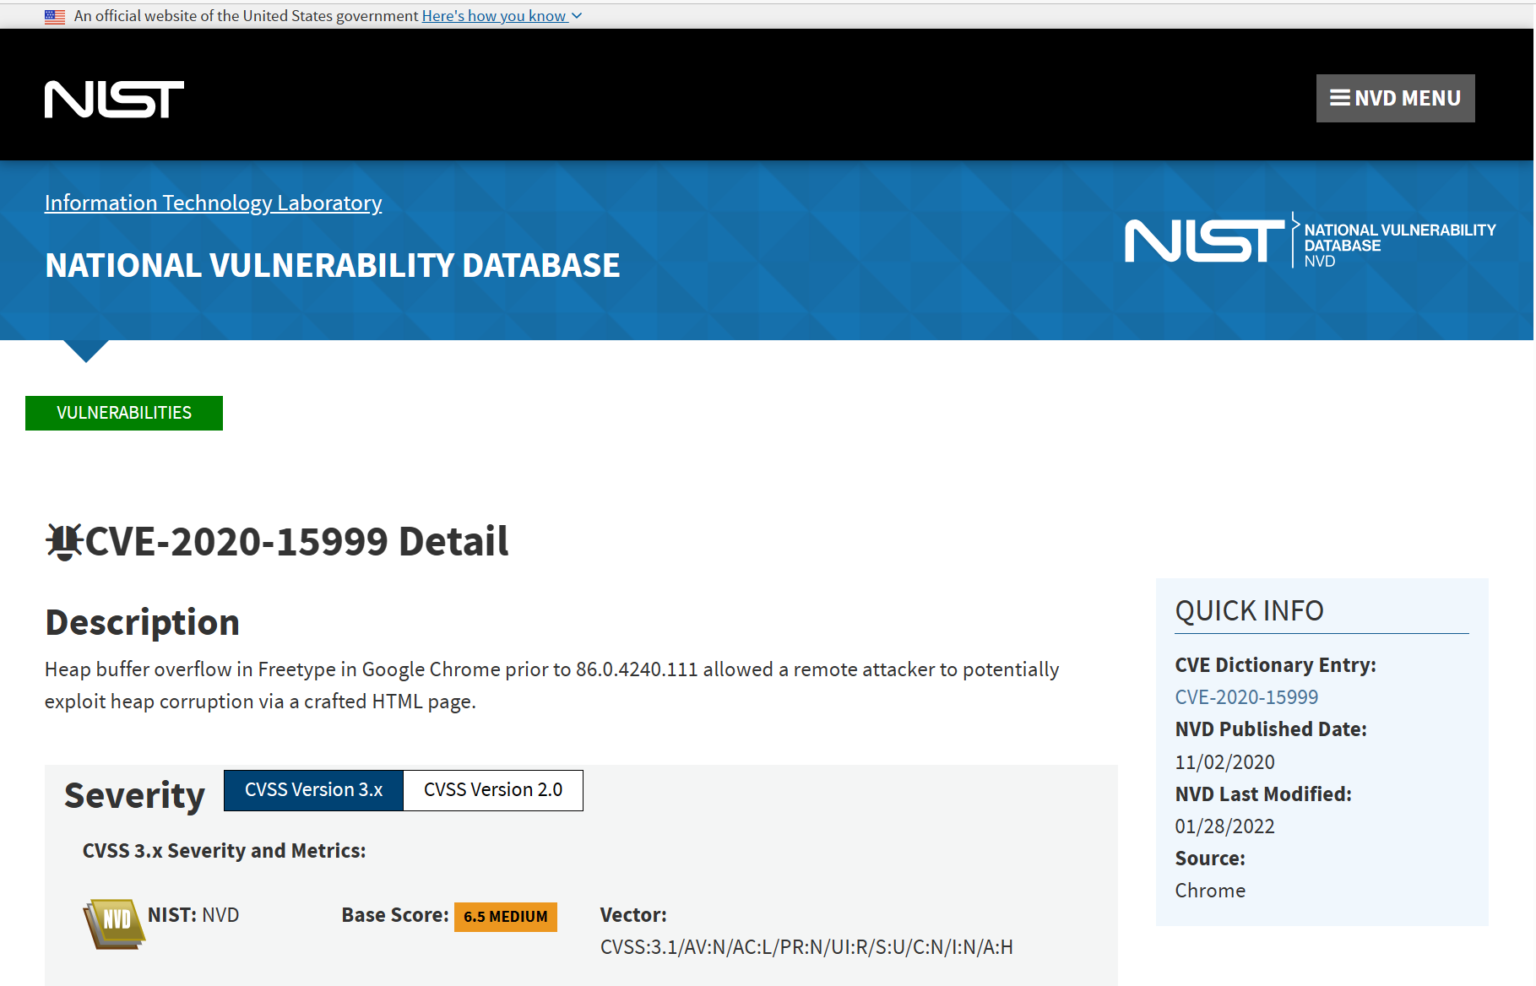Select the CVSS Version 3.x tab
Viewport: 1536px width, 986px height.
point(313,790)
